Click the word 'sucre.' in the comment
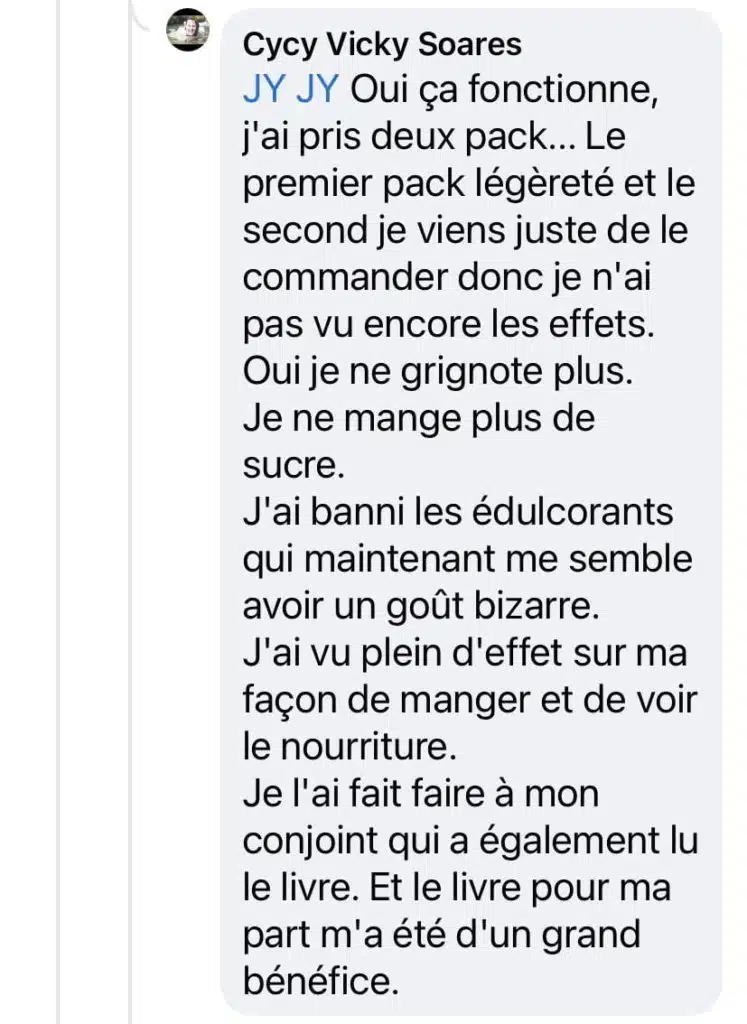The height and width of the screenshot is (1024, 747). tap(293, 466)
